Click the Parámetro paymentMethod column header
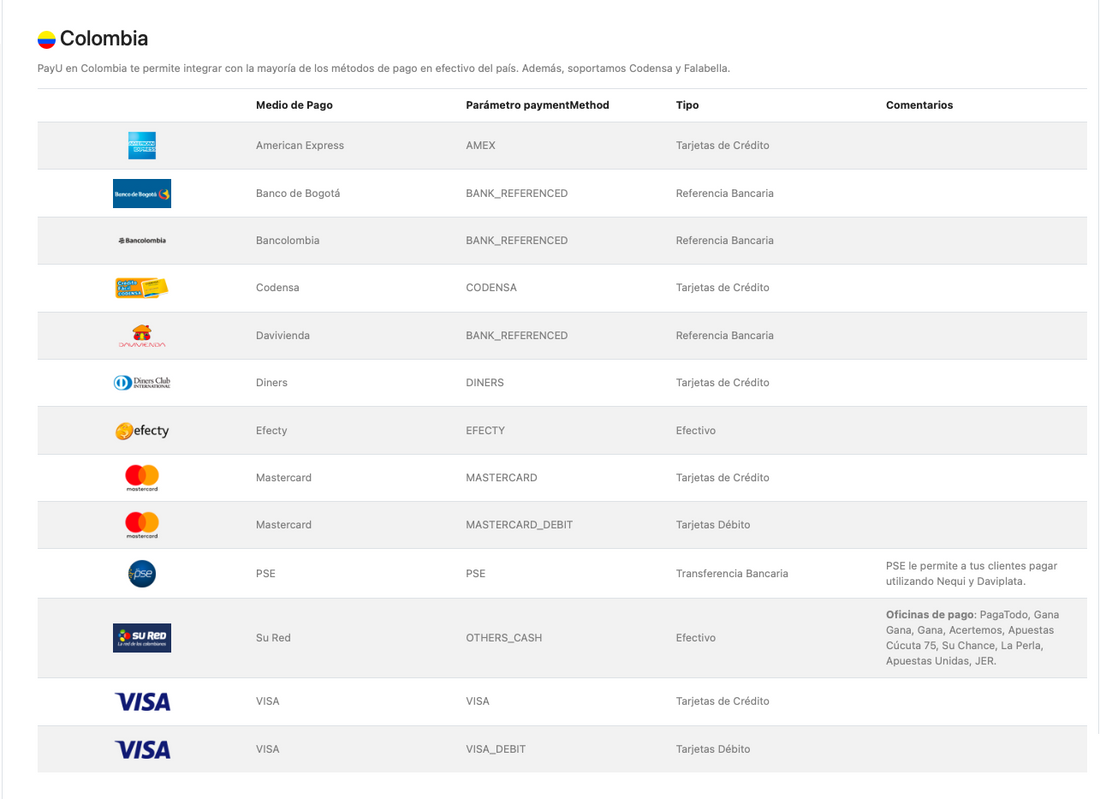The width and height of the screenshot is (1100, 799). (537, 105)
